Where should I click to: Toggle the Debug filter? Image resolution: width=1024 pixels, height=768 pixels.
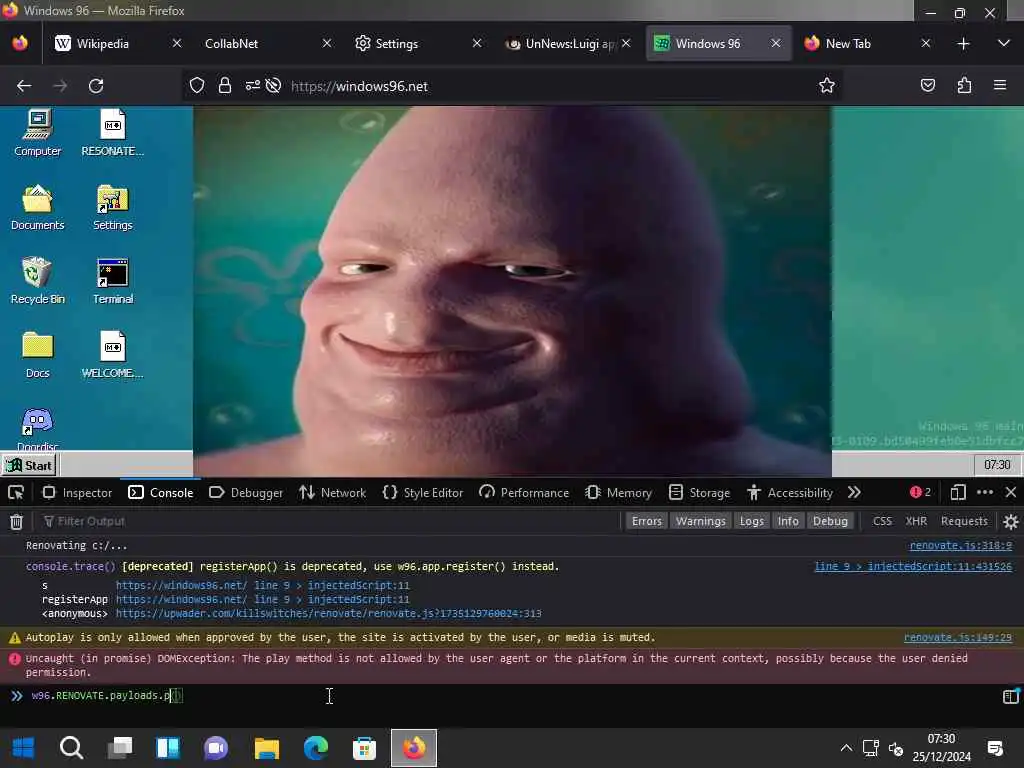click(830, 521)
